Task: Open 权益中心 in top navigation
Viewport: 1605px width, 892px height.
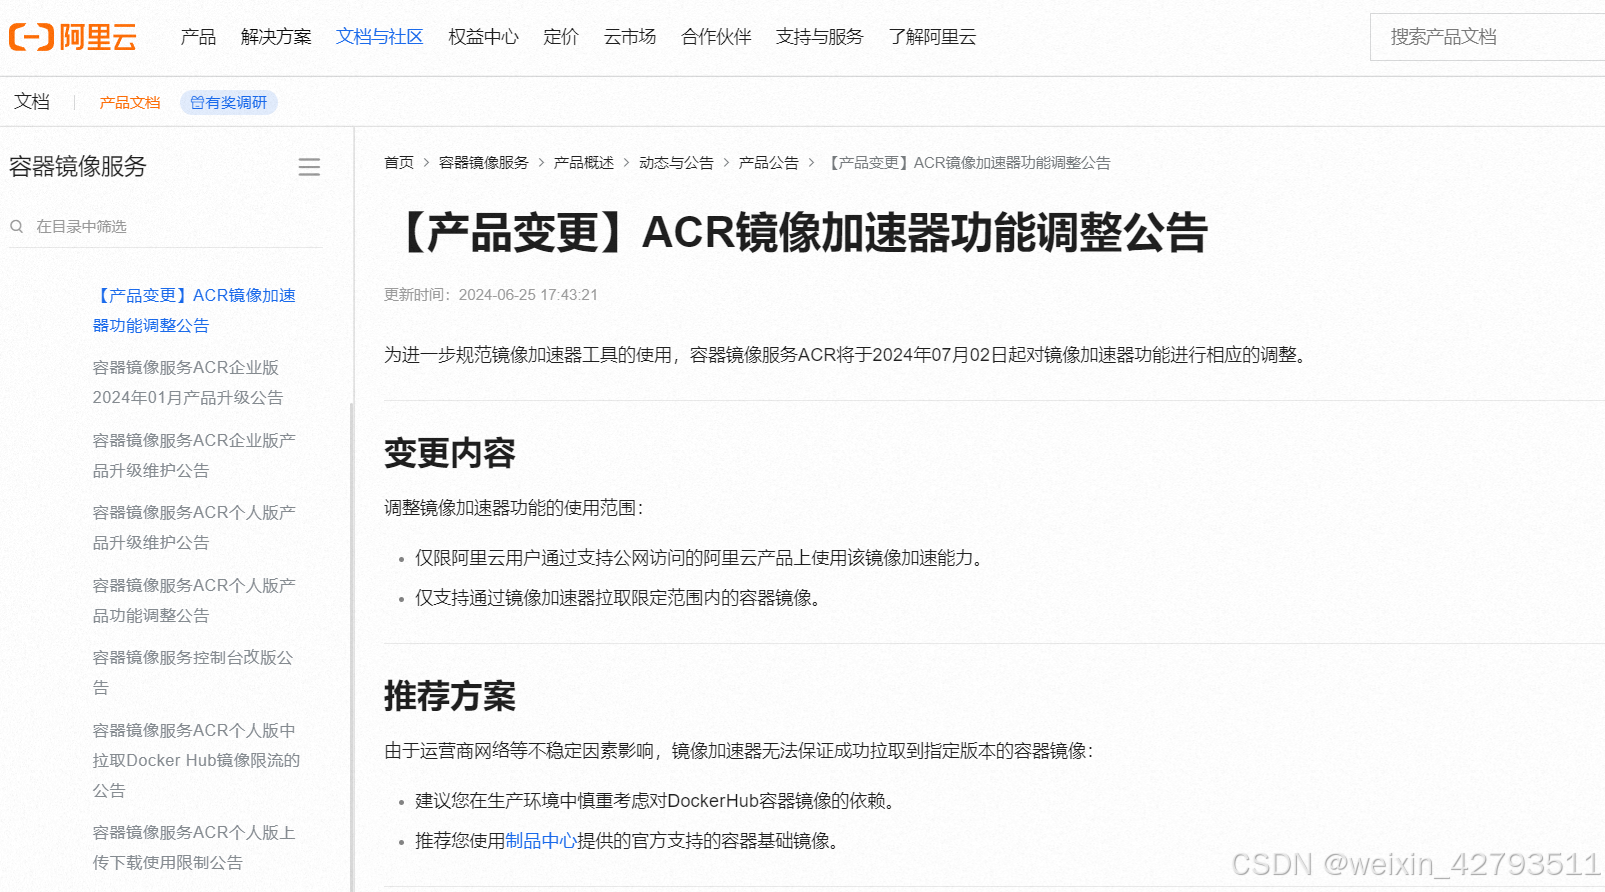Action: pyautogui.click(x=484, y=37)
